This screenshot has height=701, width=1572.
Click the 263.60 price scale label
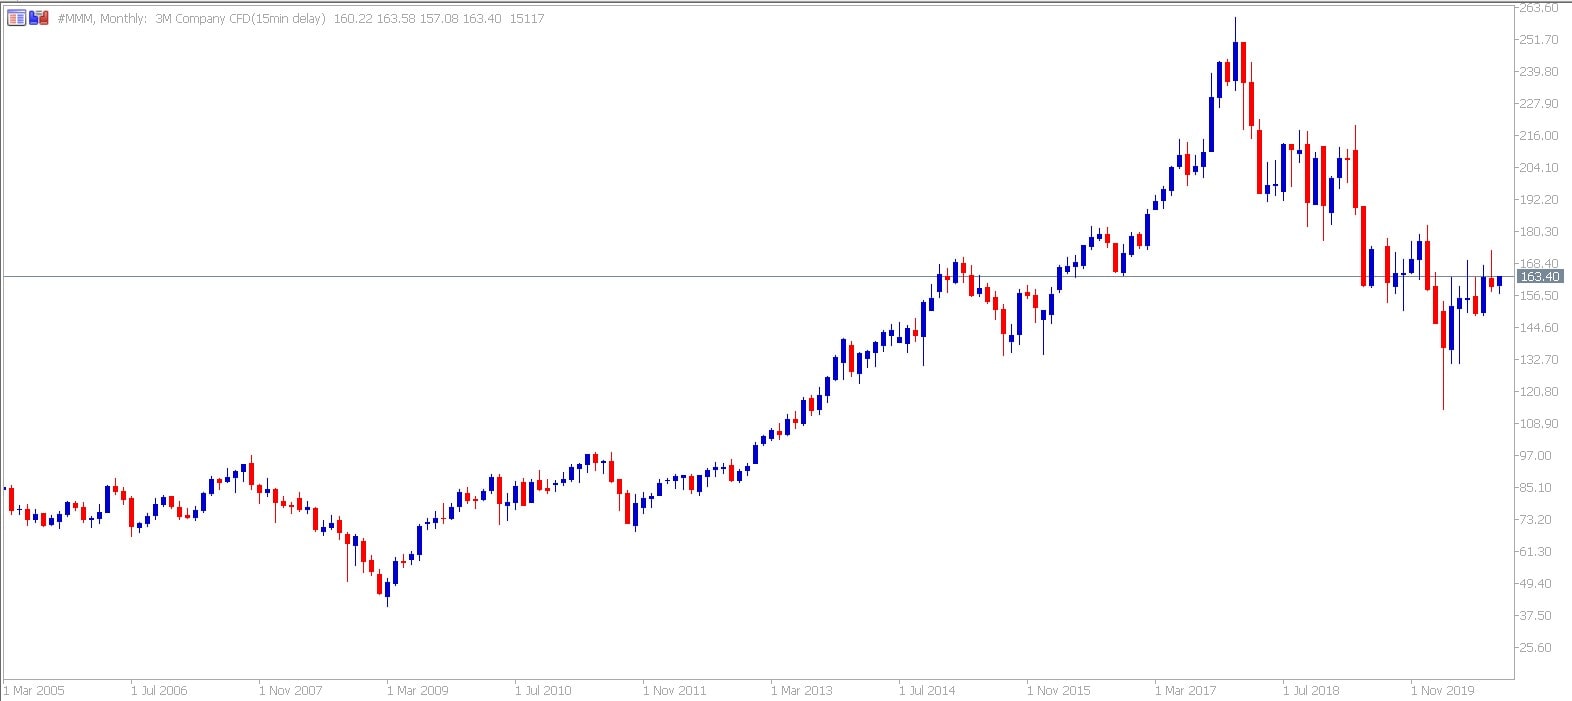pos(1538,8)
